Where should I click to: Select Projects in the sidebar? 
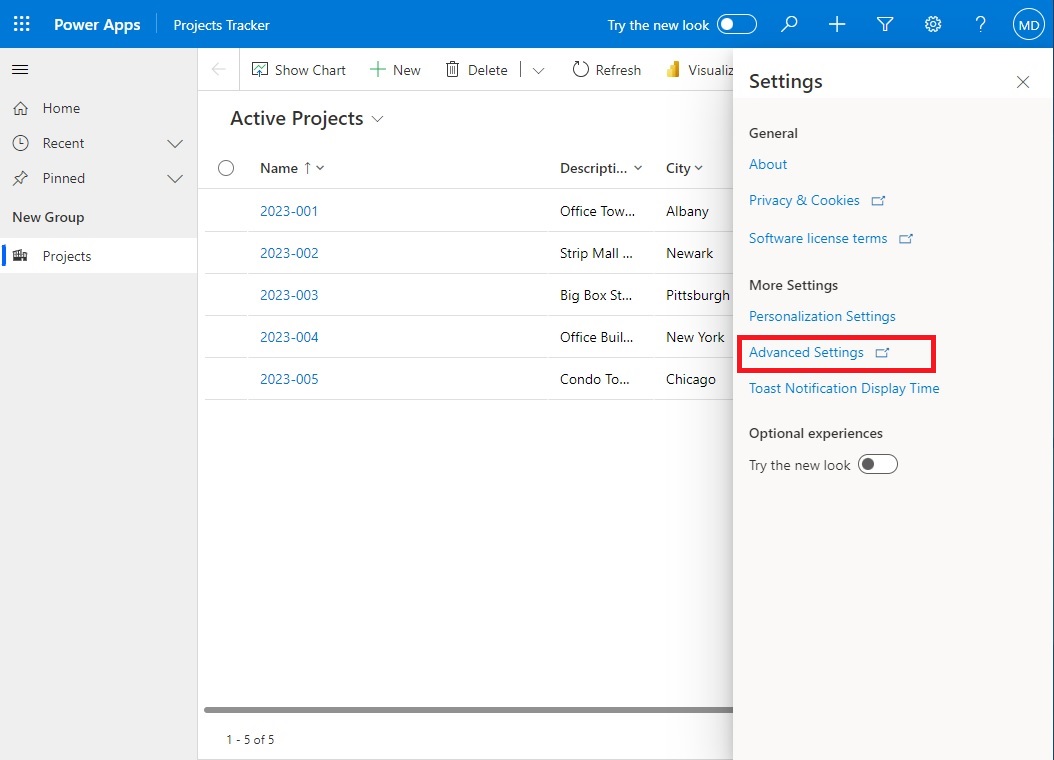click(x=66, y=255)
